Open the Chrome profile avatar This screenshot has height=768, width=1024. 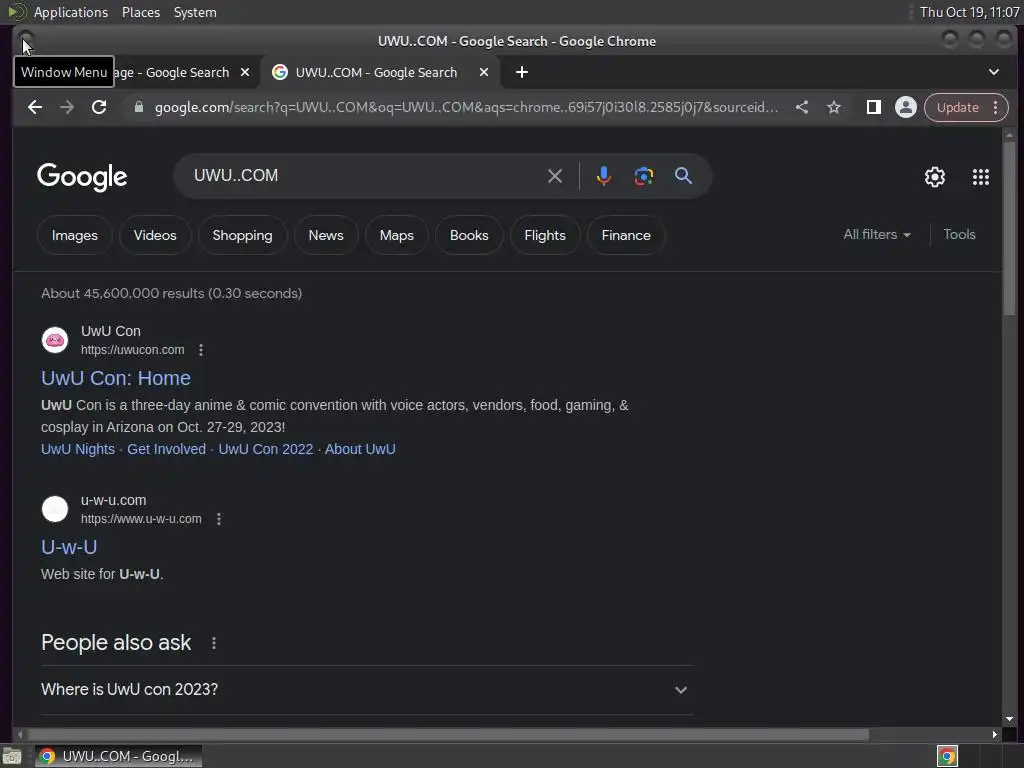click(905, 107)
